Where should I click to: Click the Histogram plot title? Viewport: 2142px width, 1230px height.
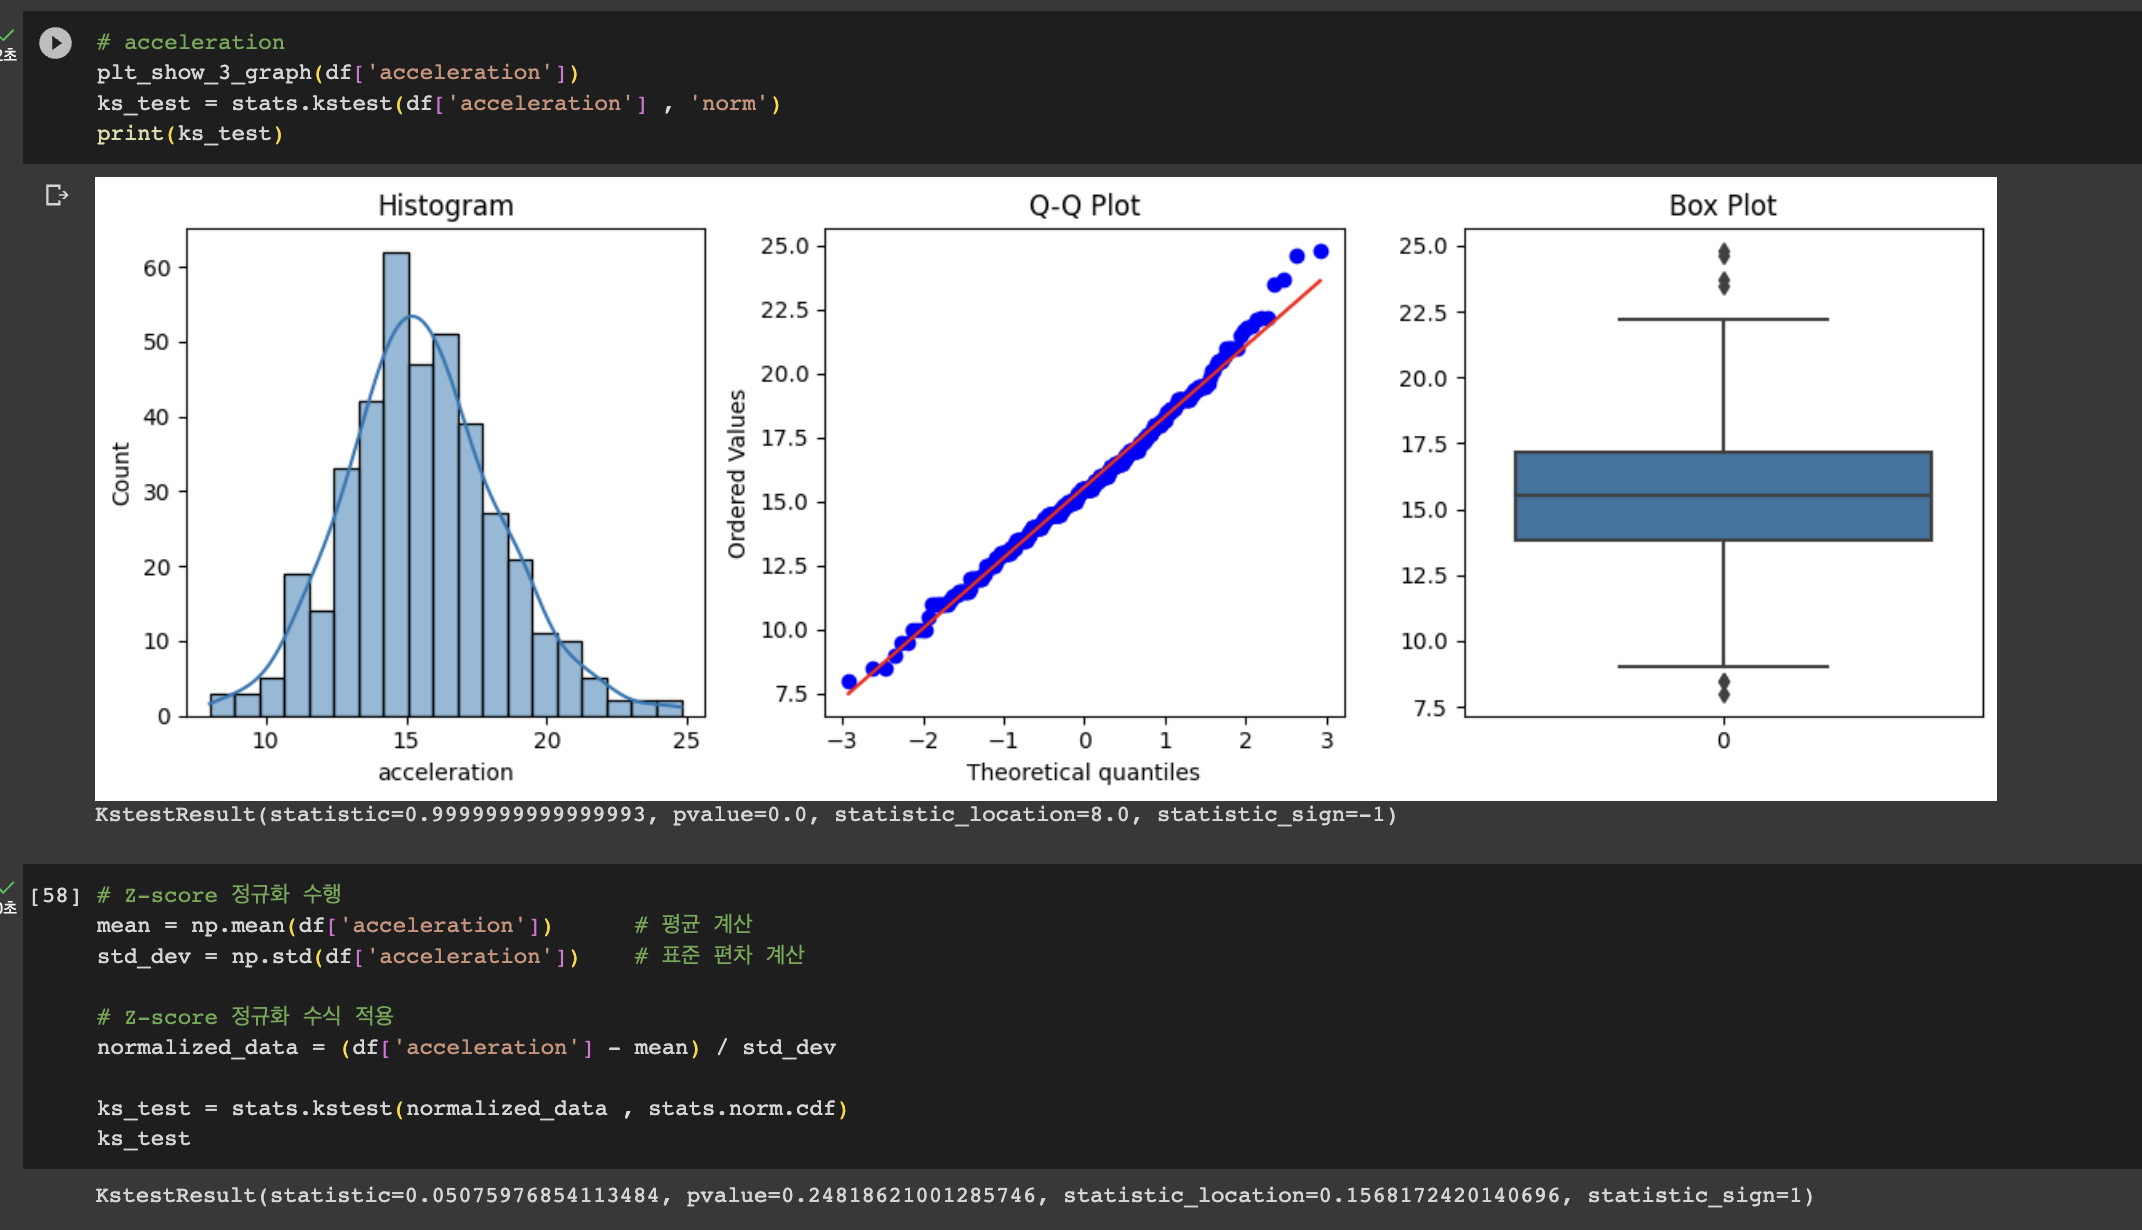(x=445, y=205)
